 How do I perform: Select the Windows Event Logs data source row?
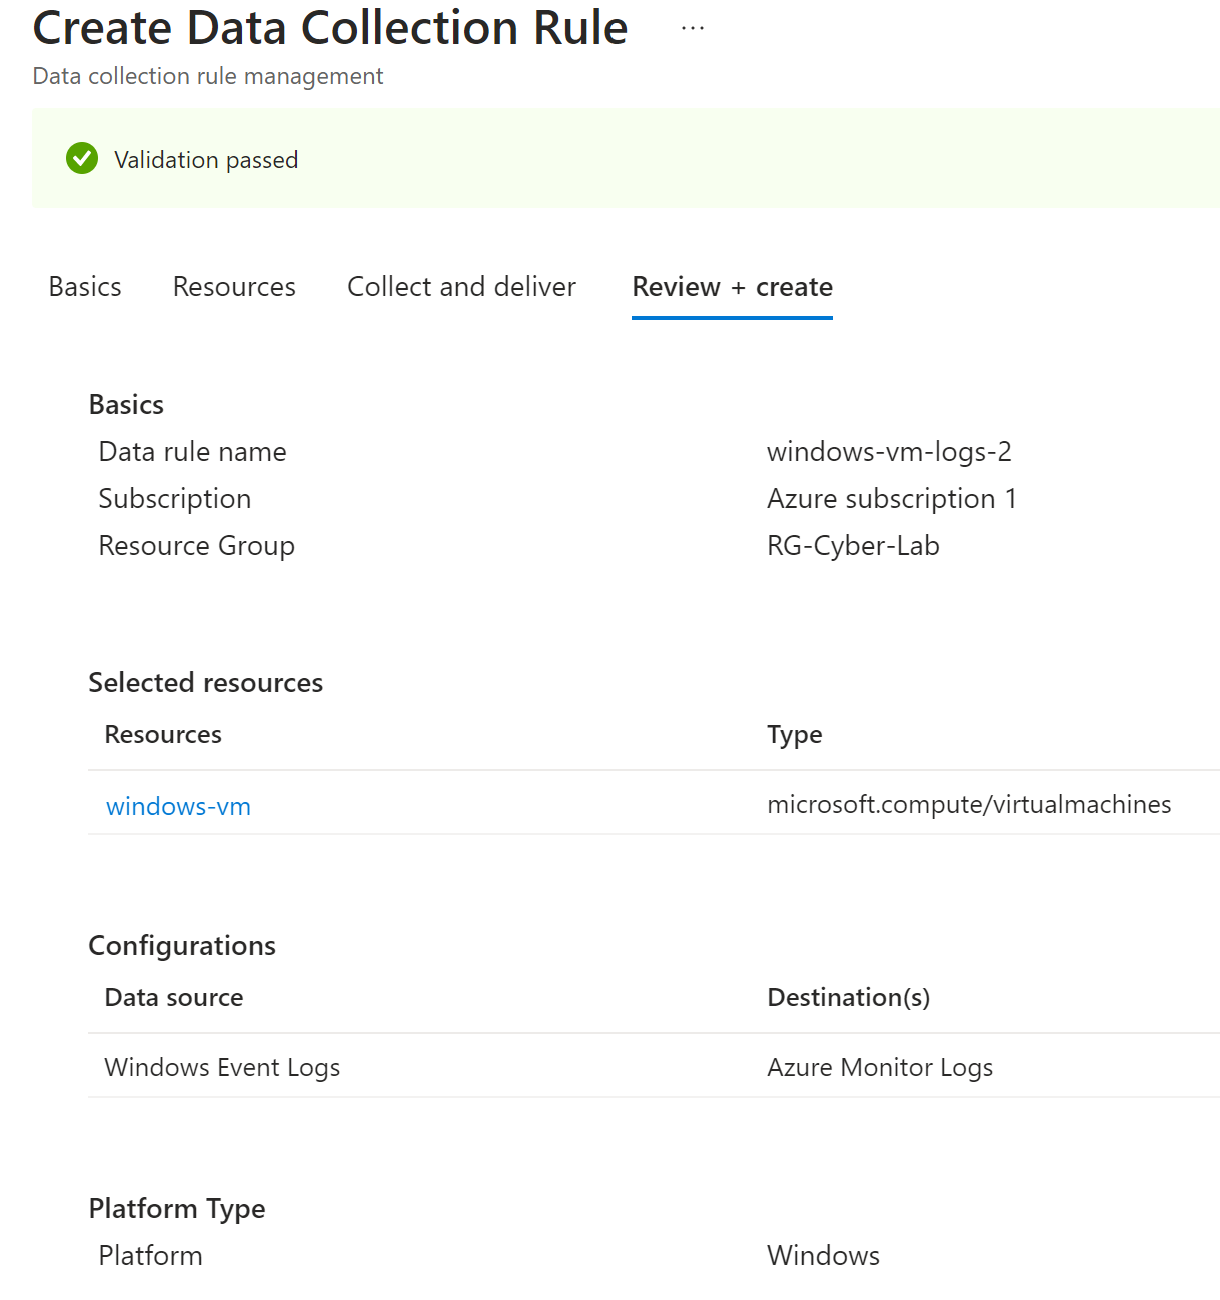(221, 1067)
